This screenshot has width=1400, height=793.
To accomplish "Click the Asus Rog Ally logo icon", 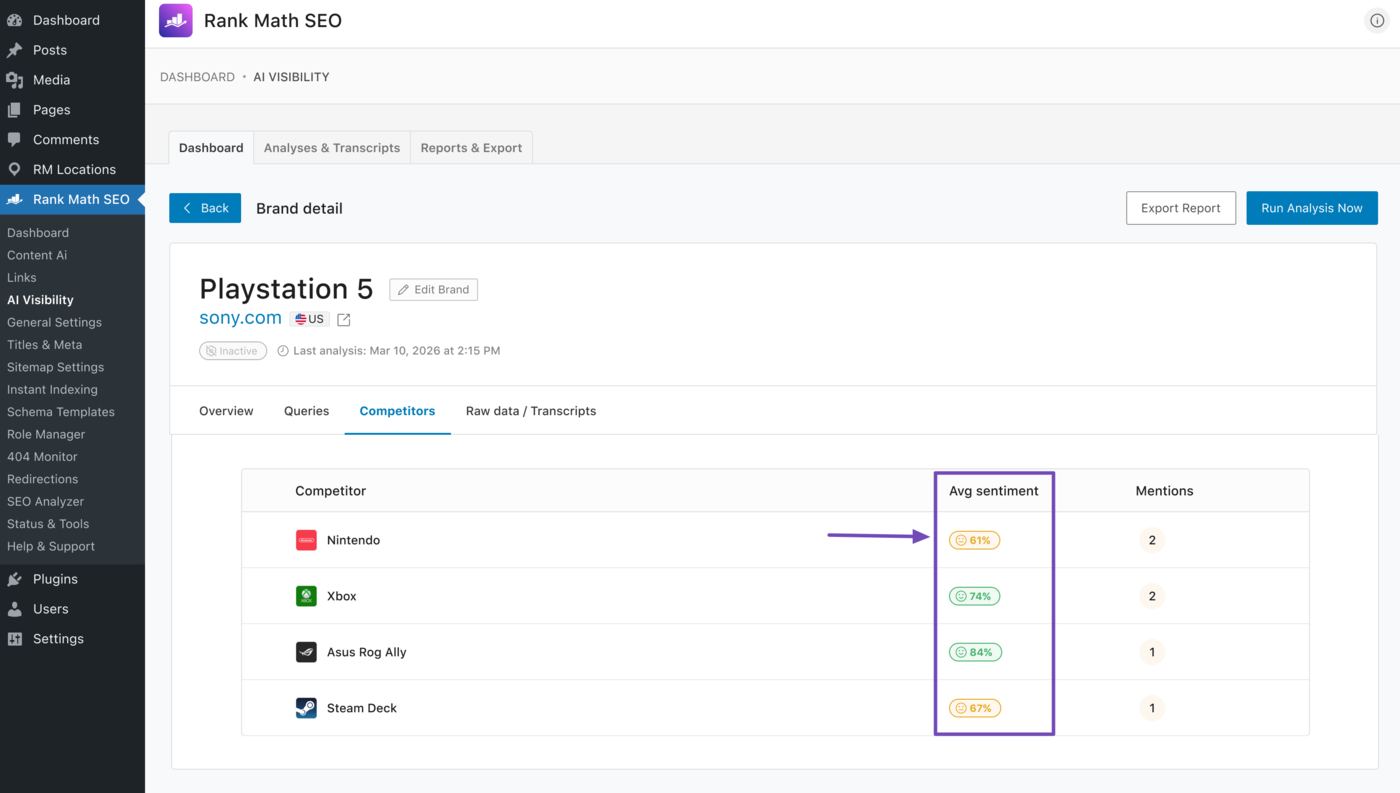I will click(306, 652).
